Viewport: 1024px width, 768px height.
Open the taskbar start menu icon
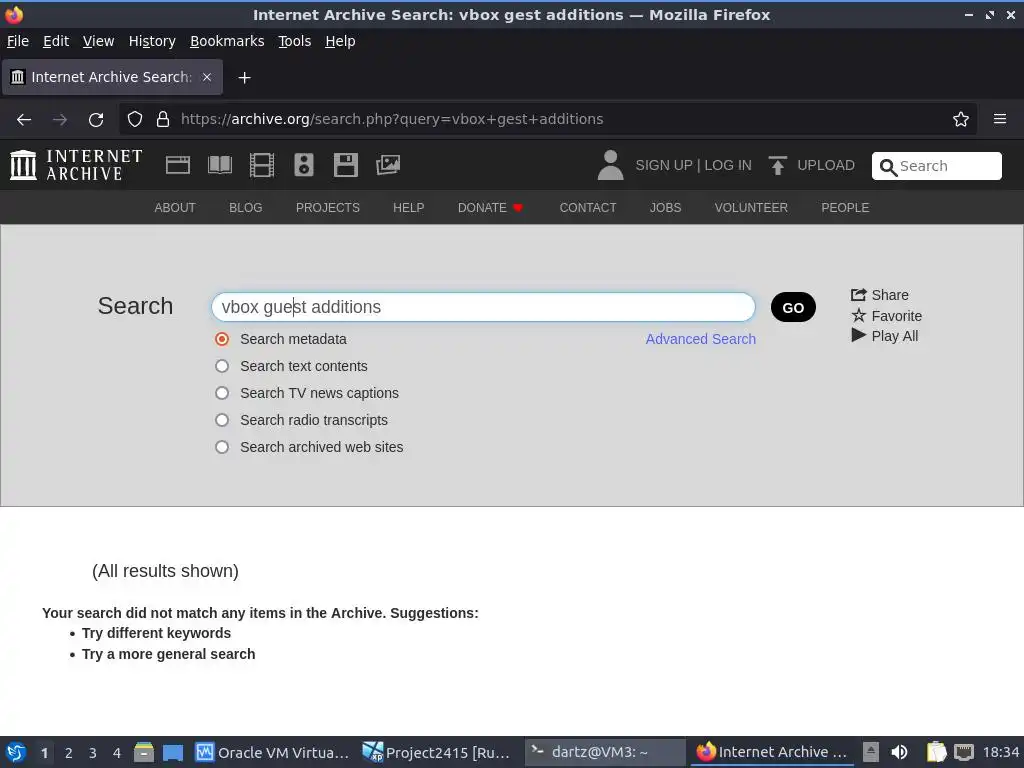[x=16, y=753]
